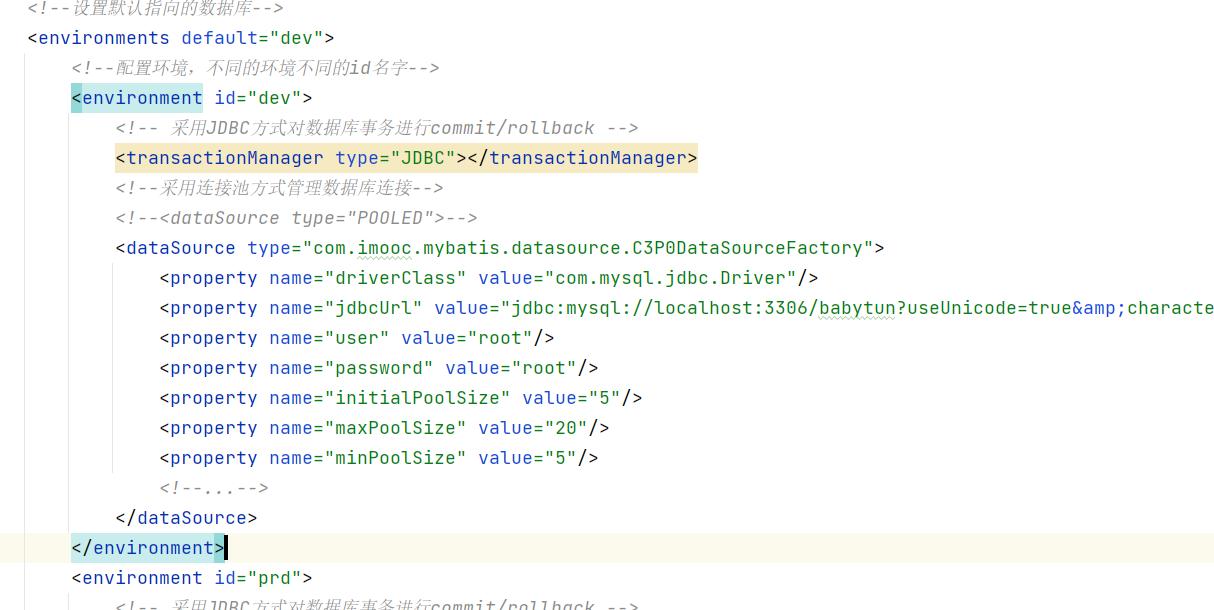Viewport: 1214px width, 610px height.
Task: Click the comment 设置默认指向的数据库
Action: (x=155, y=9)
